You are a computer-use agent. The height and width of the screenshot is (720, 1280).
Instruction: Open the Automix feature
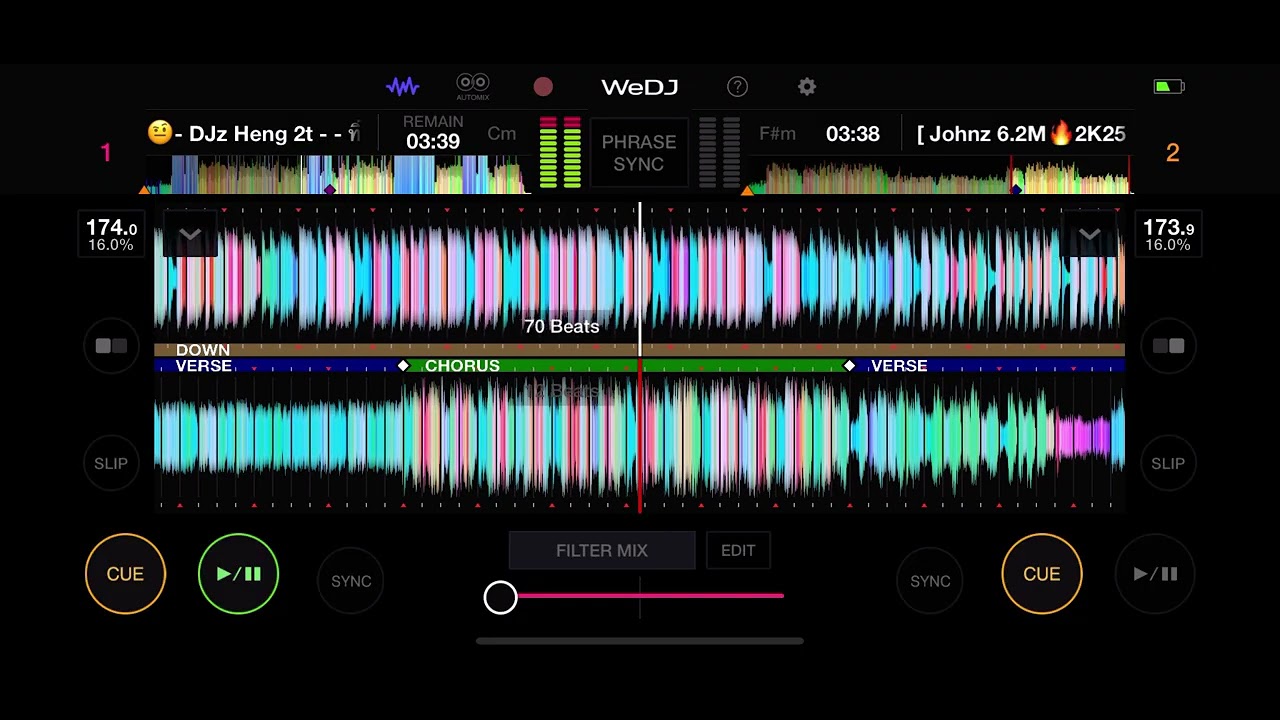click(472, 87)
